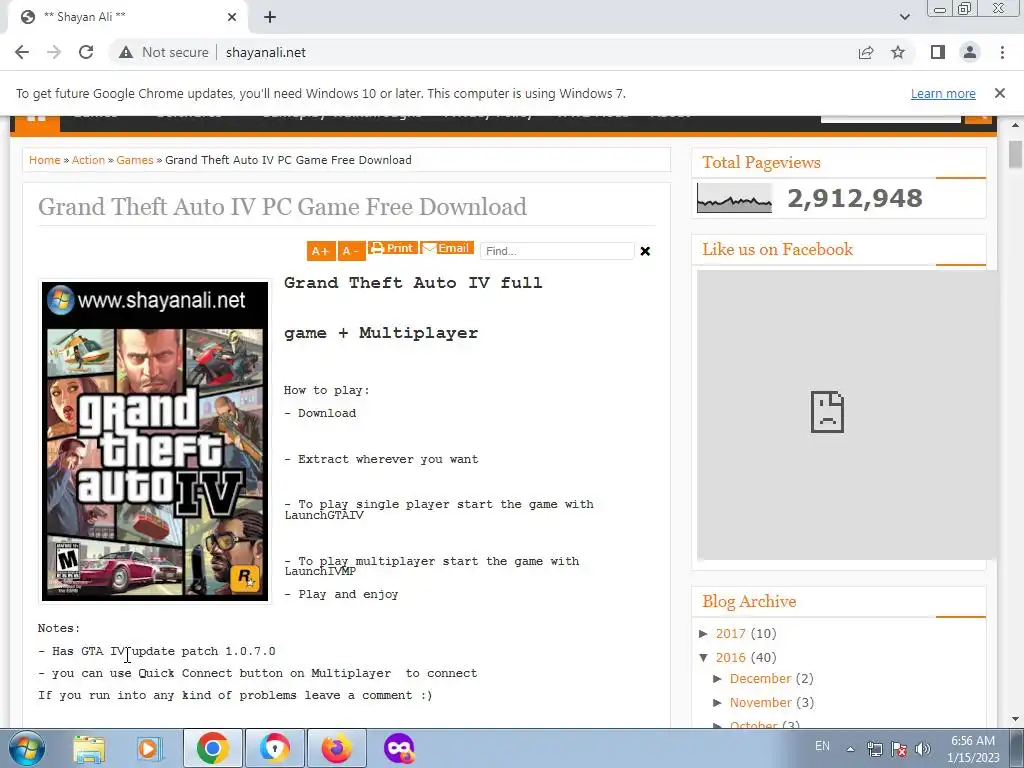
Task: Email the article with Email button
Action: pos(447,248)
